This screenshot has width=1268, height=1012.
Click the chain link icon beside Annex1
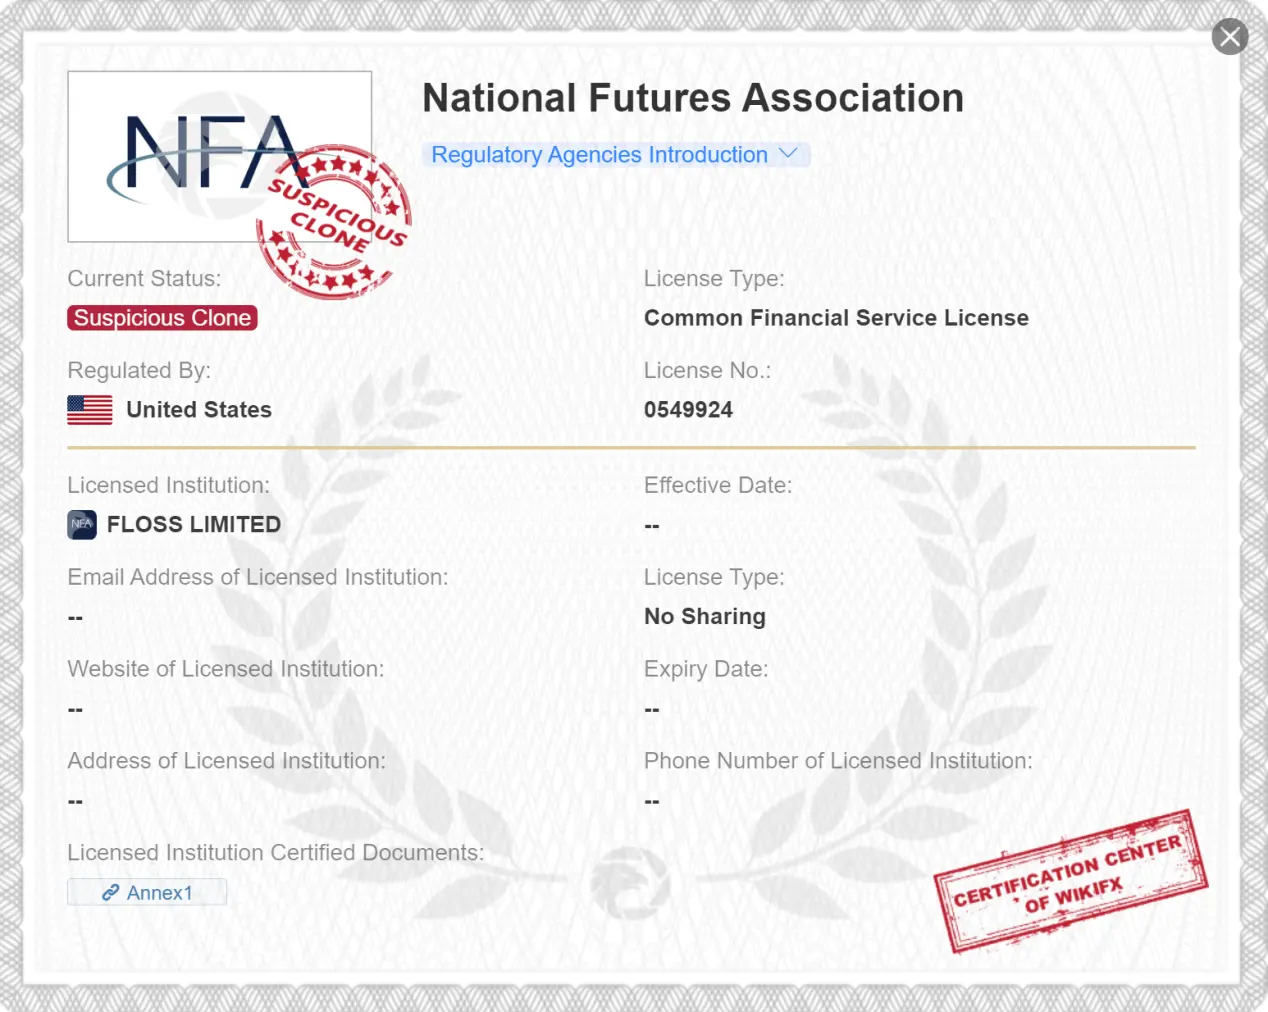point(111,893)
